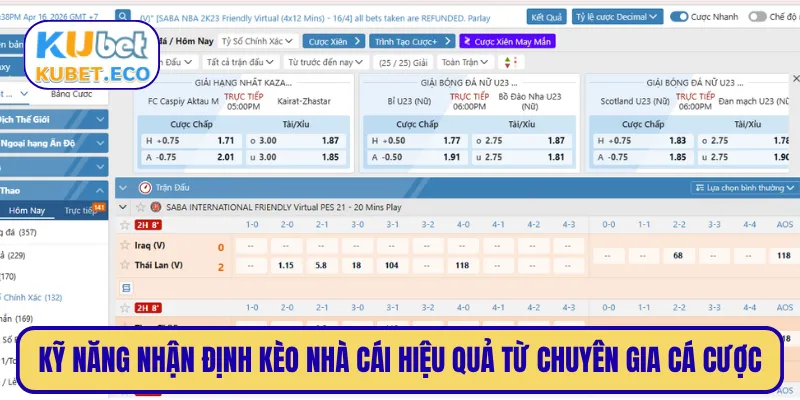Pick H +0.75 odds 1.83 for Scotland U23
Image resolution: width=800 pixels, height=400 pixels.
click(643, 141)
